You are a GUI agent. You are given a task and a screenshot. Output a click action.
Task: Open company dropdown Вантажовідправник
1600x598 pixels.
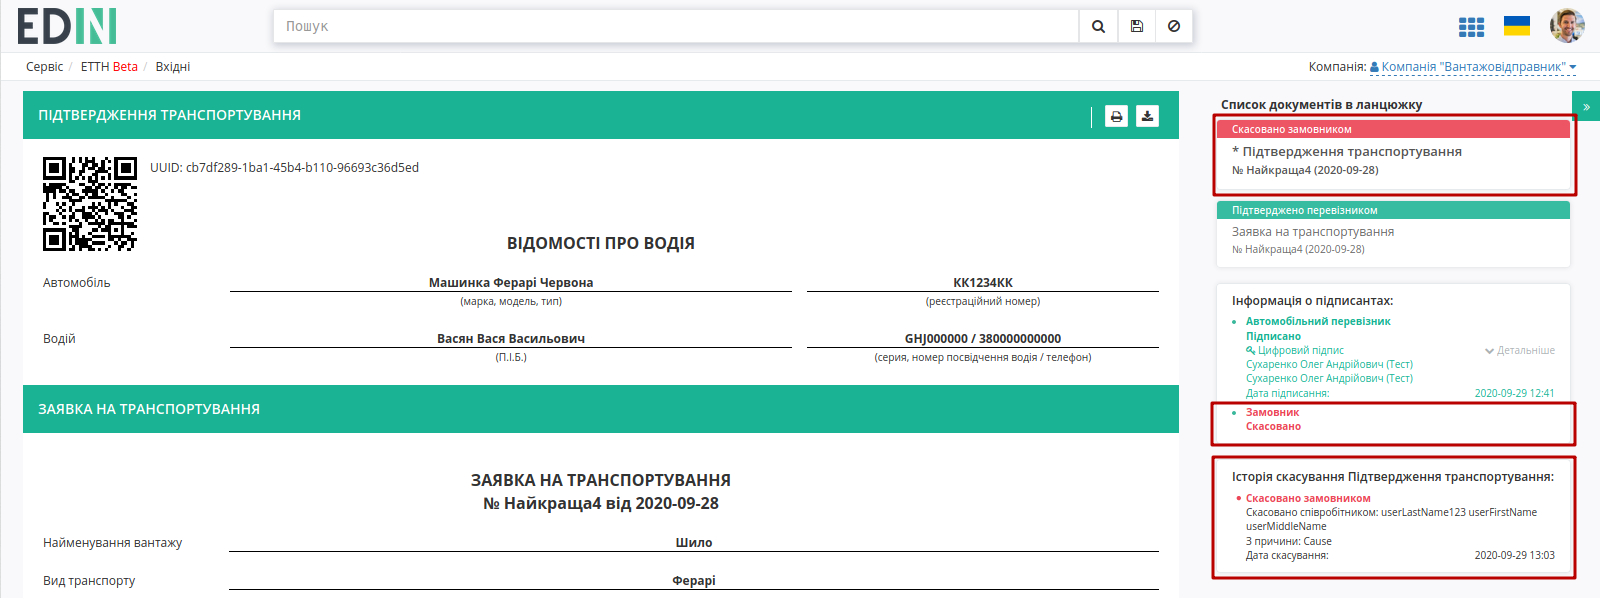[1473, 67]
